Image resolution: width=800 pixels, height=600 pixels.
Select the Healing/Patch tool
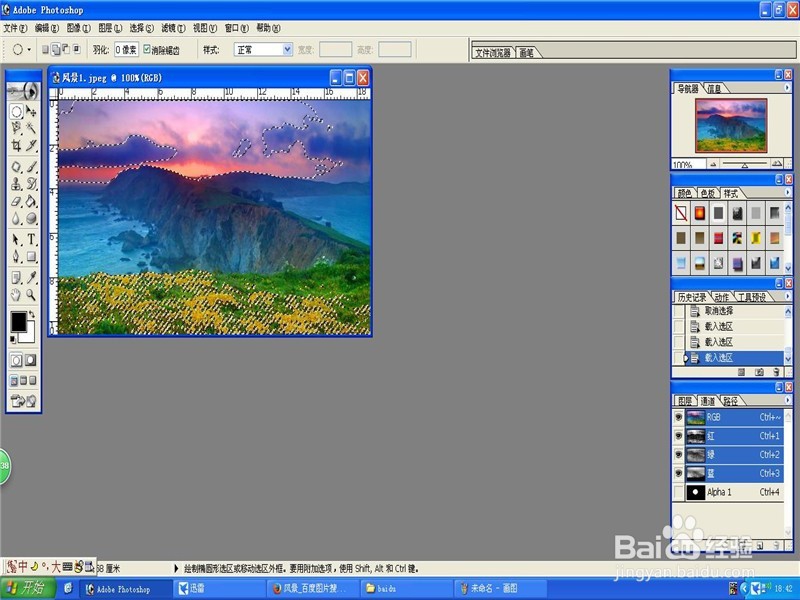tap(16, 167)
